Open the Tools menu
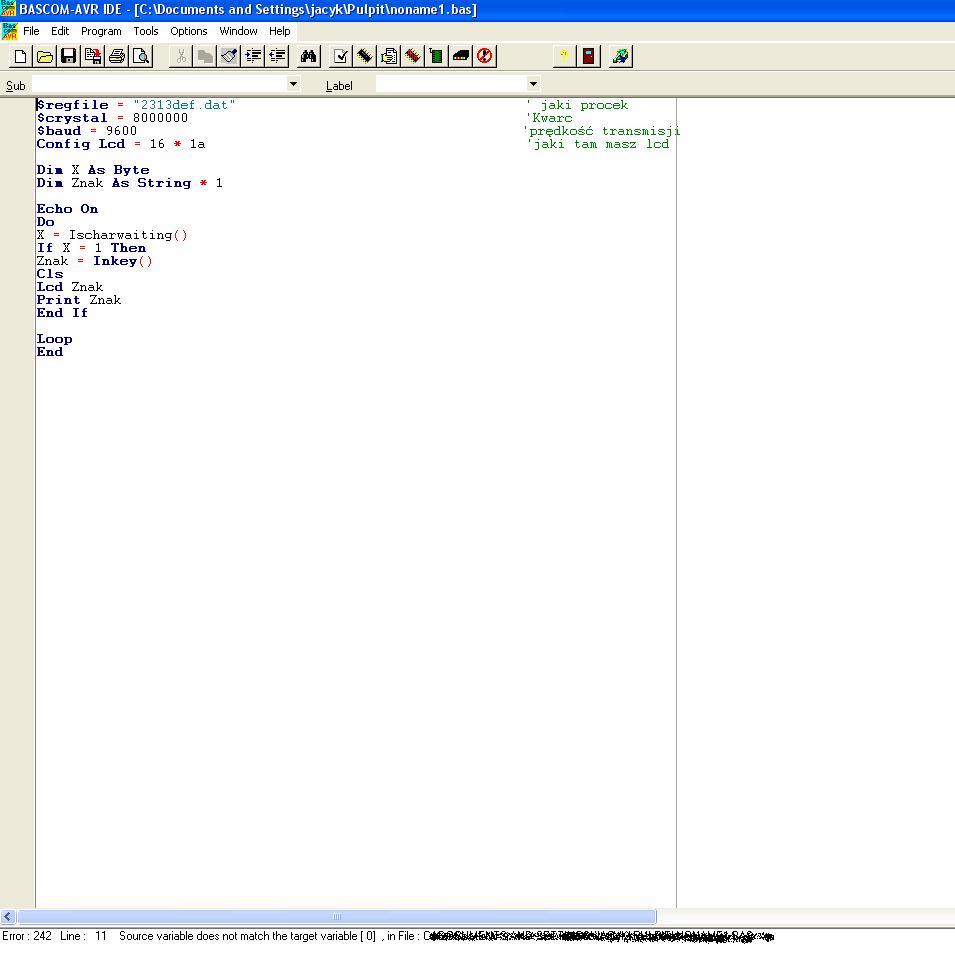Screen dimensions: 955x967 coord(146,31)
